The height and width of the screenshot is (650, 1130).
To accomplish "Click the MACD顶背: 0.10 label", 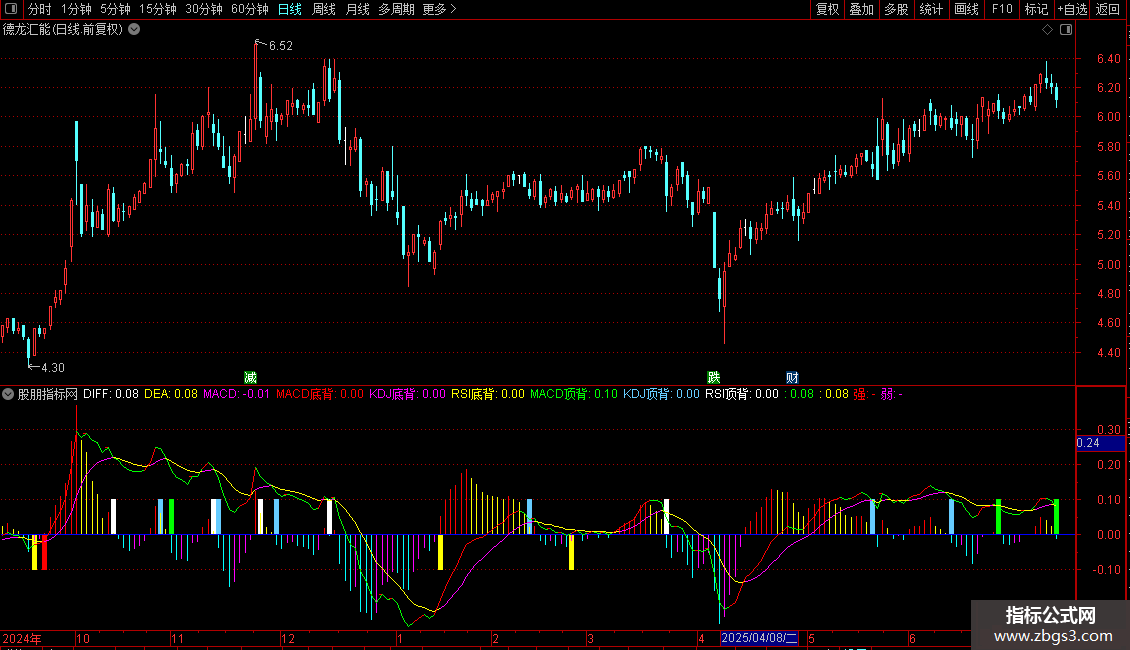I will [574, 394].
